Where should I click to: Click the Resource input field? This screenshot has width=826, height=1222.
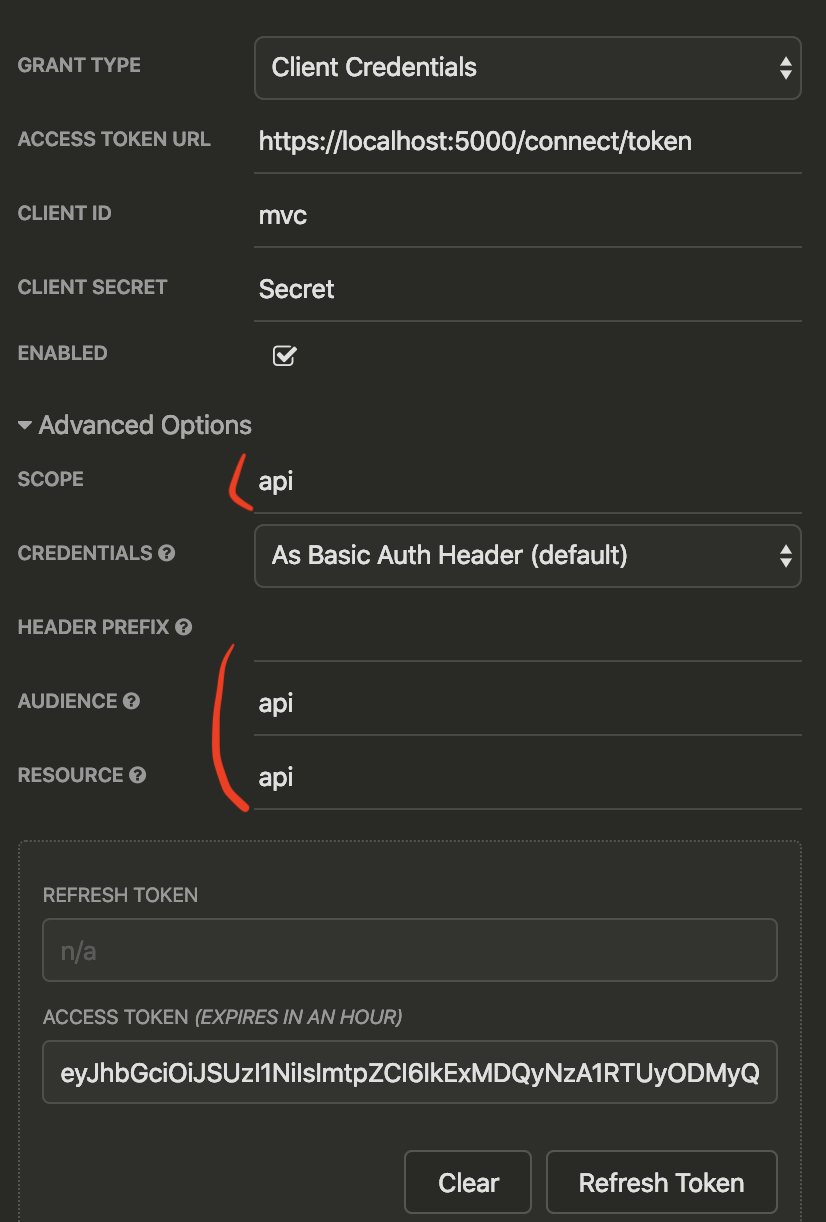527,778
